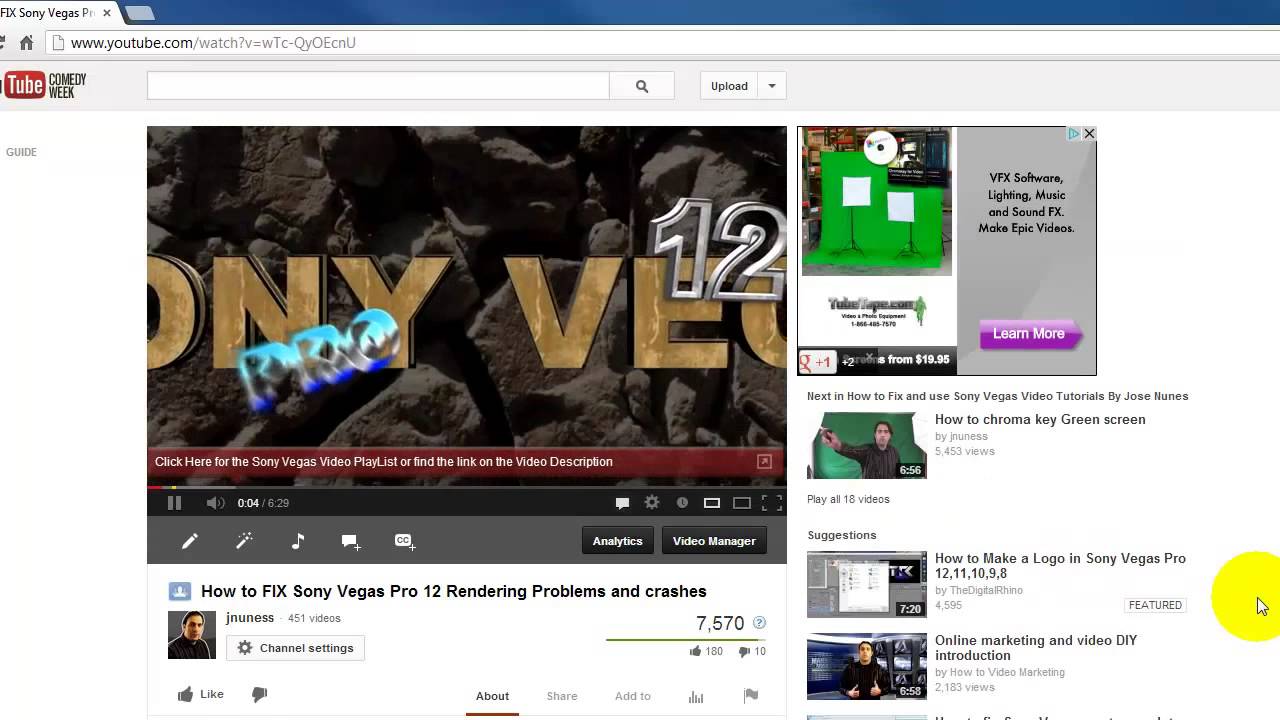Enter fullscreen mode
This screenshot has width=1280, height=720.
[x=772, y=503]
